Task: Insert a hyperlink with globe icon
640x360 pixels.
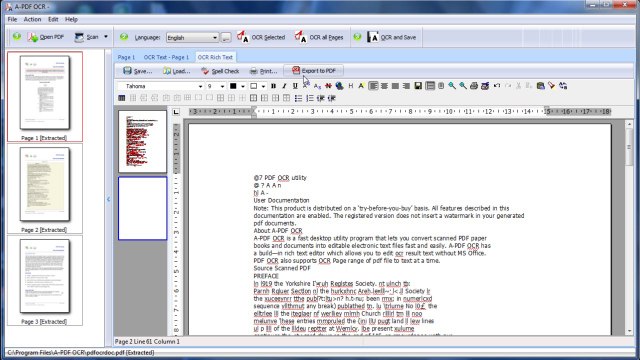Action: coord(339,86)
